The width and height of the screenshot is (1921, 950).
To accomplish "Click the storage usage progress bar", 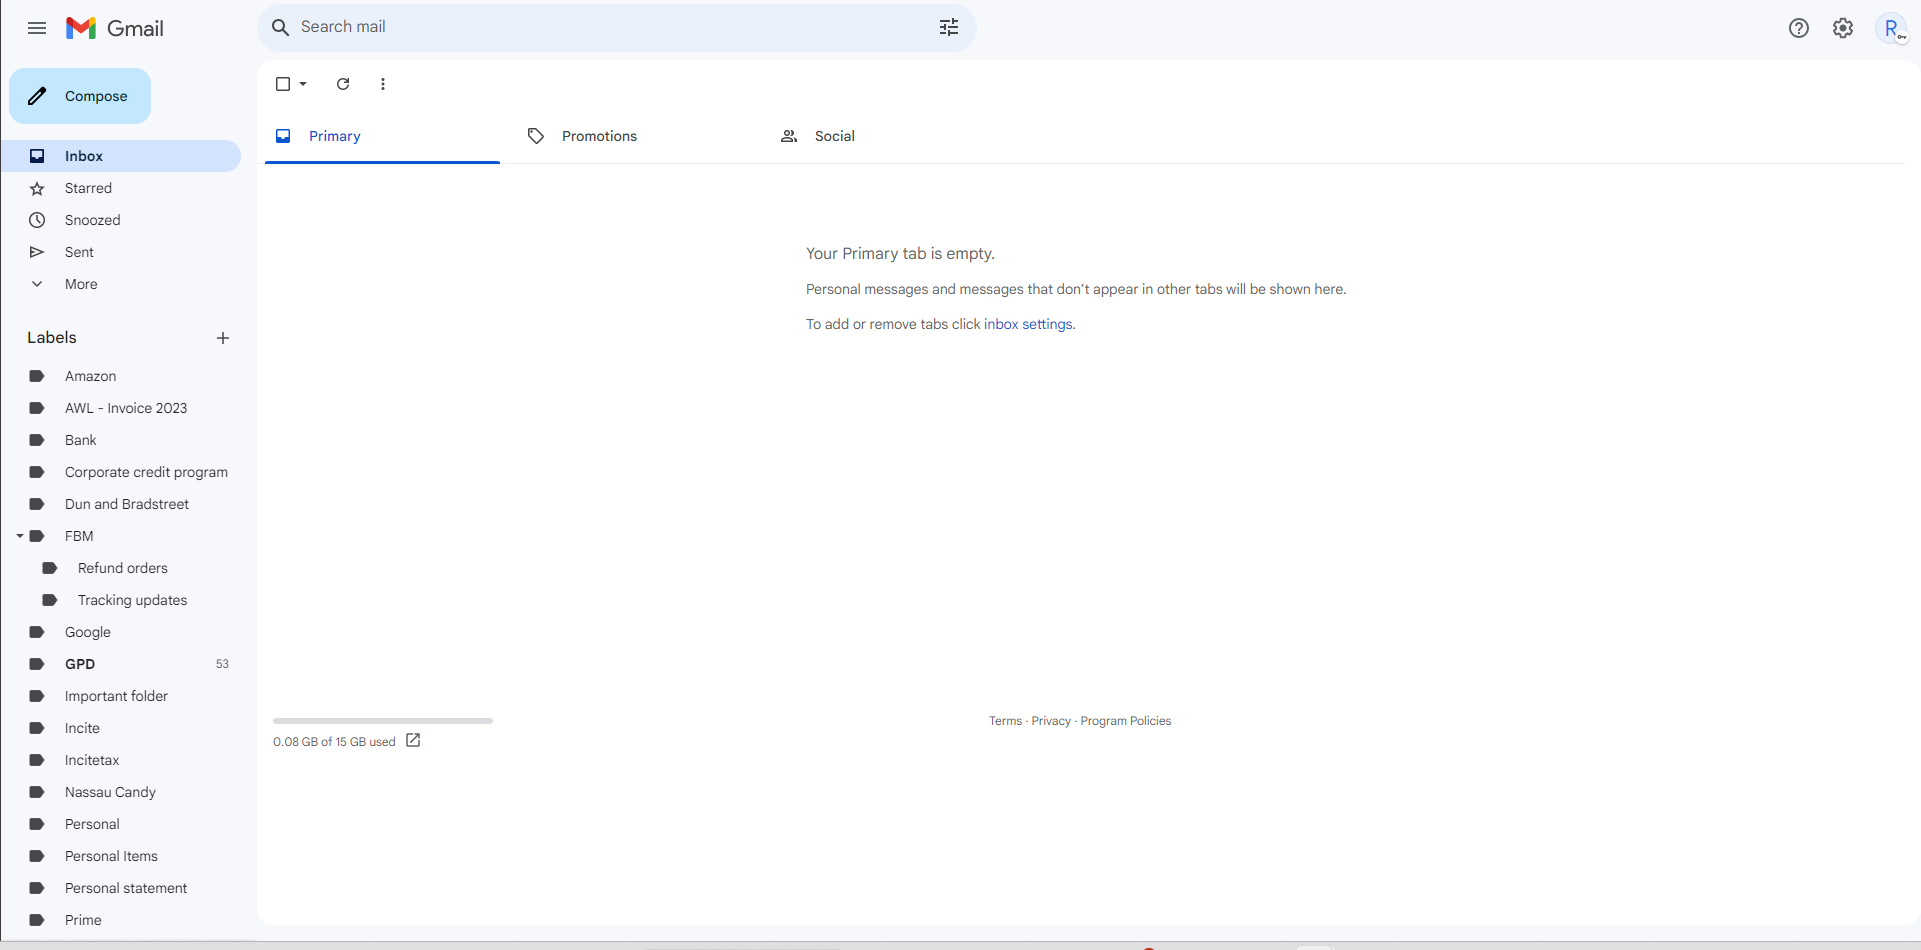I will (383, 720).
